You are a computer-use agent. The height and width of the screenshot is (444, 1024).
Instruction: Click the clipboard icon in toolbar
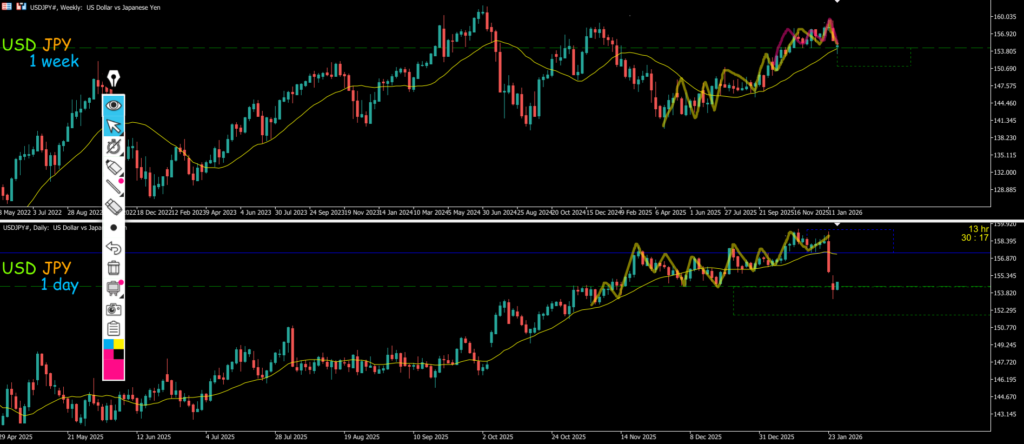(114, 328)
